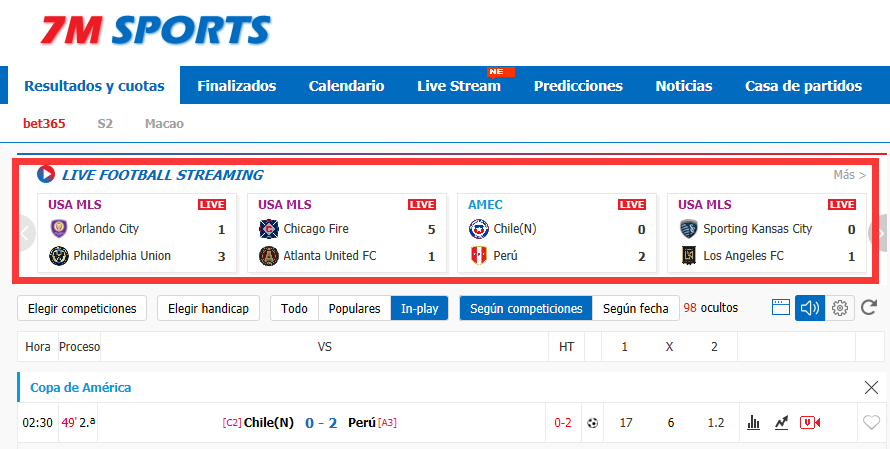The image size is (890, 449).
Task: Open the Copa de América competition link
Action: [81, 388]
